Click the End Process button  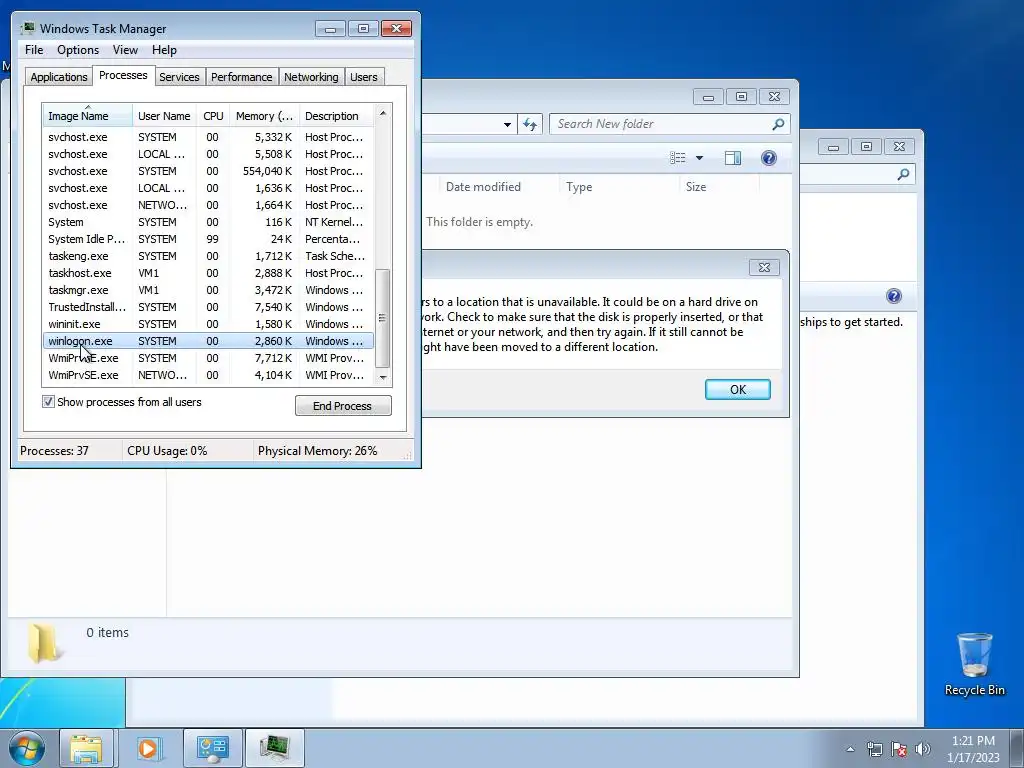click(x=343, y=406)
